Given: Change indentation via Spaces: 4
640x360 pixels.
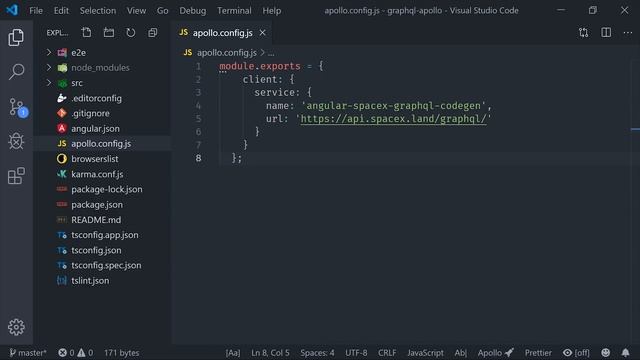Looking at the screenshot, I should [x=317, y=353].
